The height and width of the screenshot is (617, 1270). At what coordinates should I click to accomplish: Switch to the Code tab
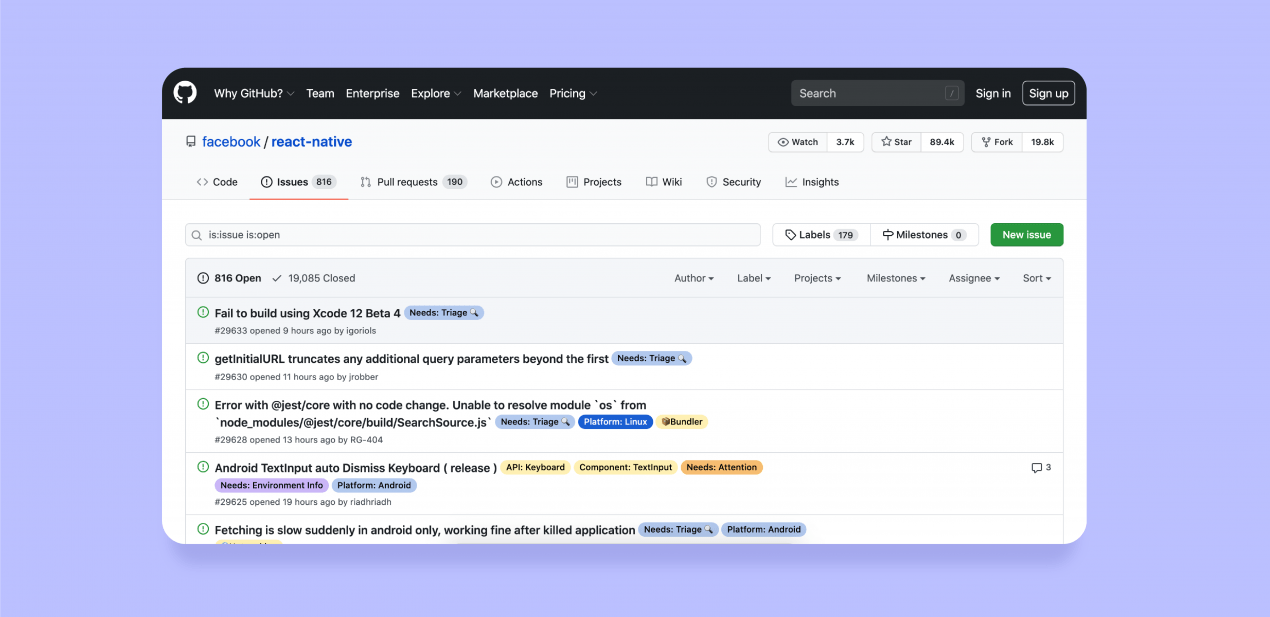[217, 182]
